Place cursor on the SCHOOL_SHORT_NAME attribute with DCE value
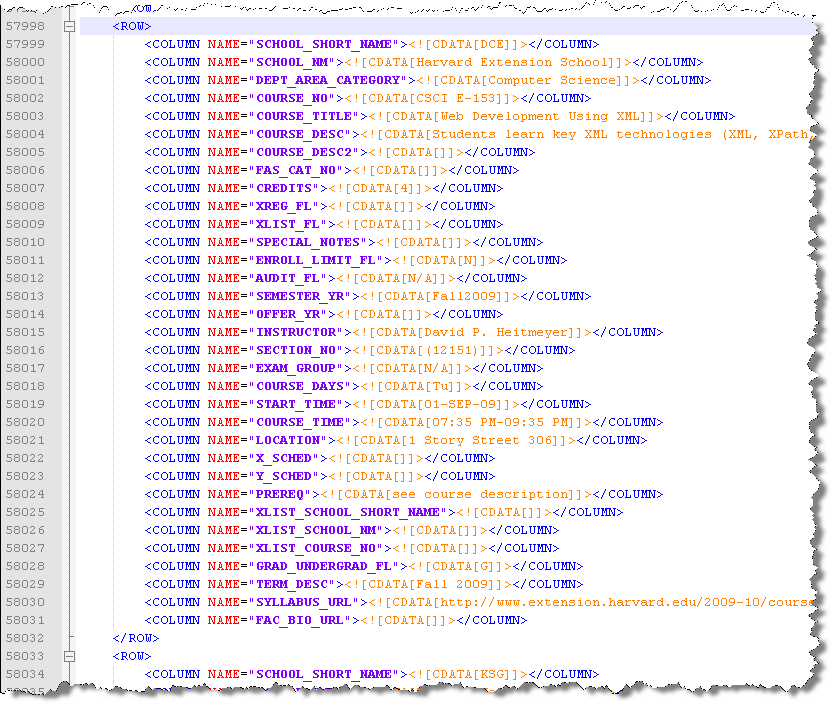830x703 pixels. [324, 44]
